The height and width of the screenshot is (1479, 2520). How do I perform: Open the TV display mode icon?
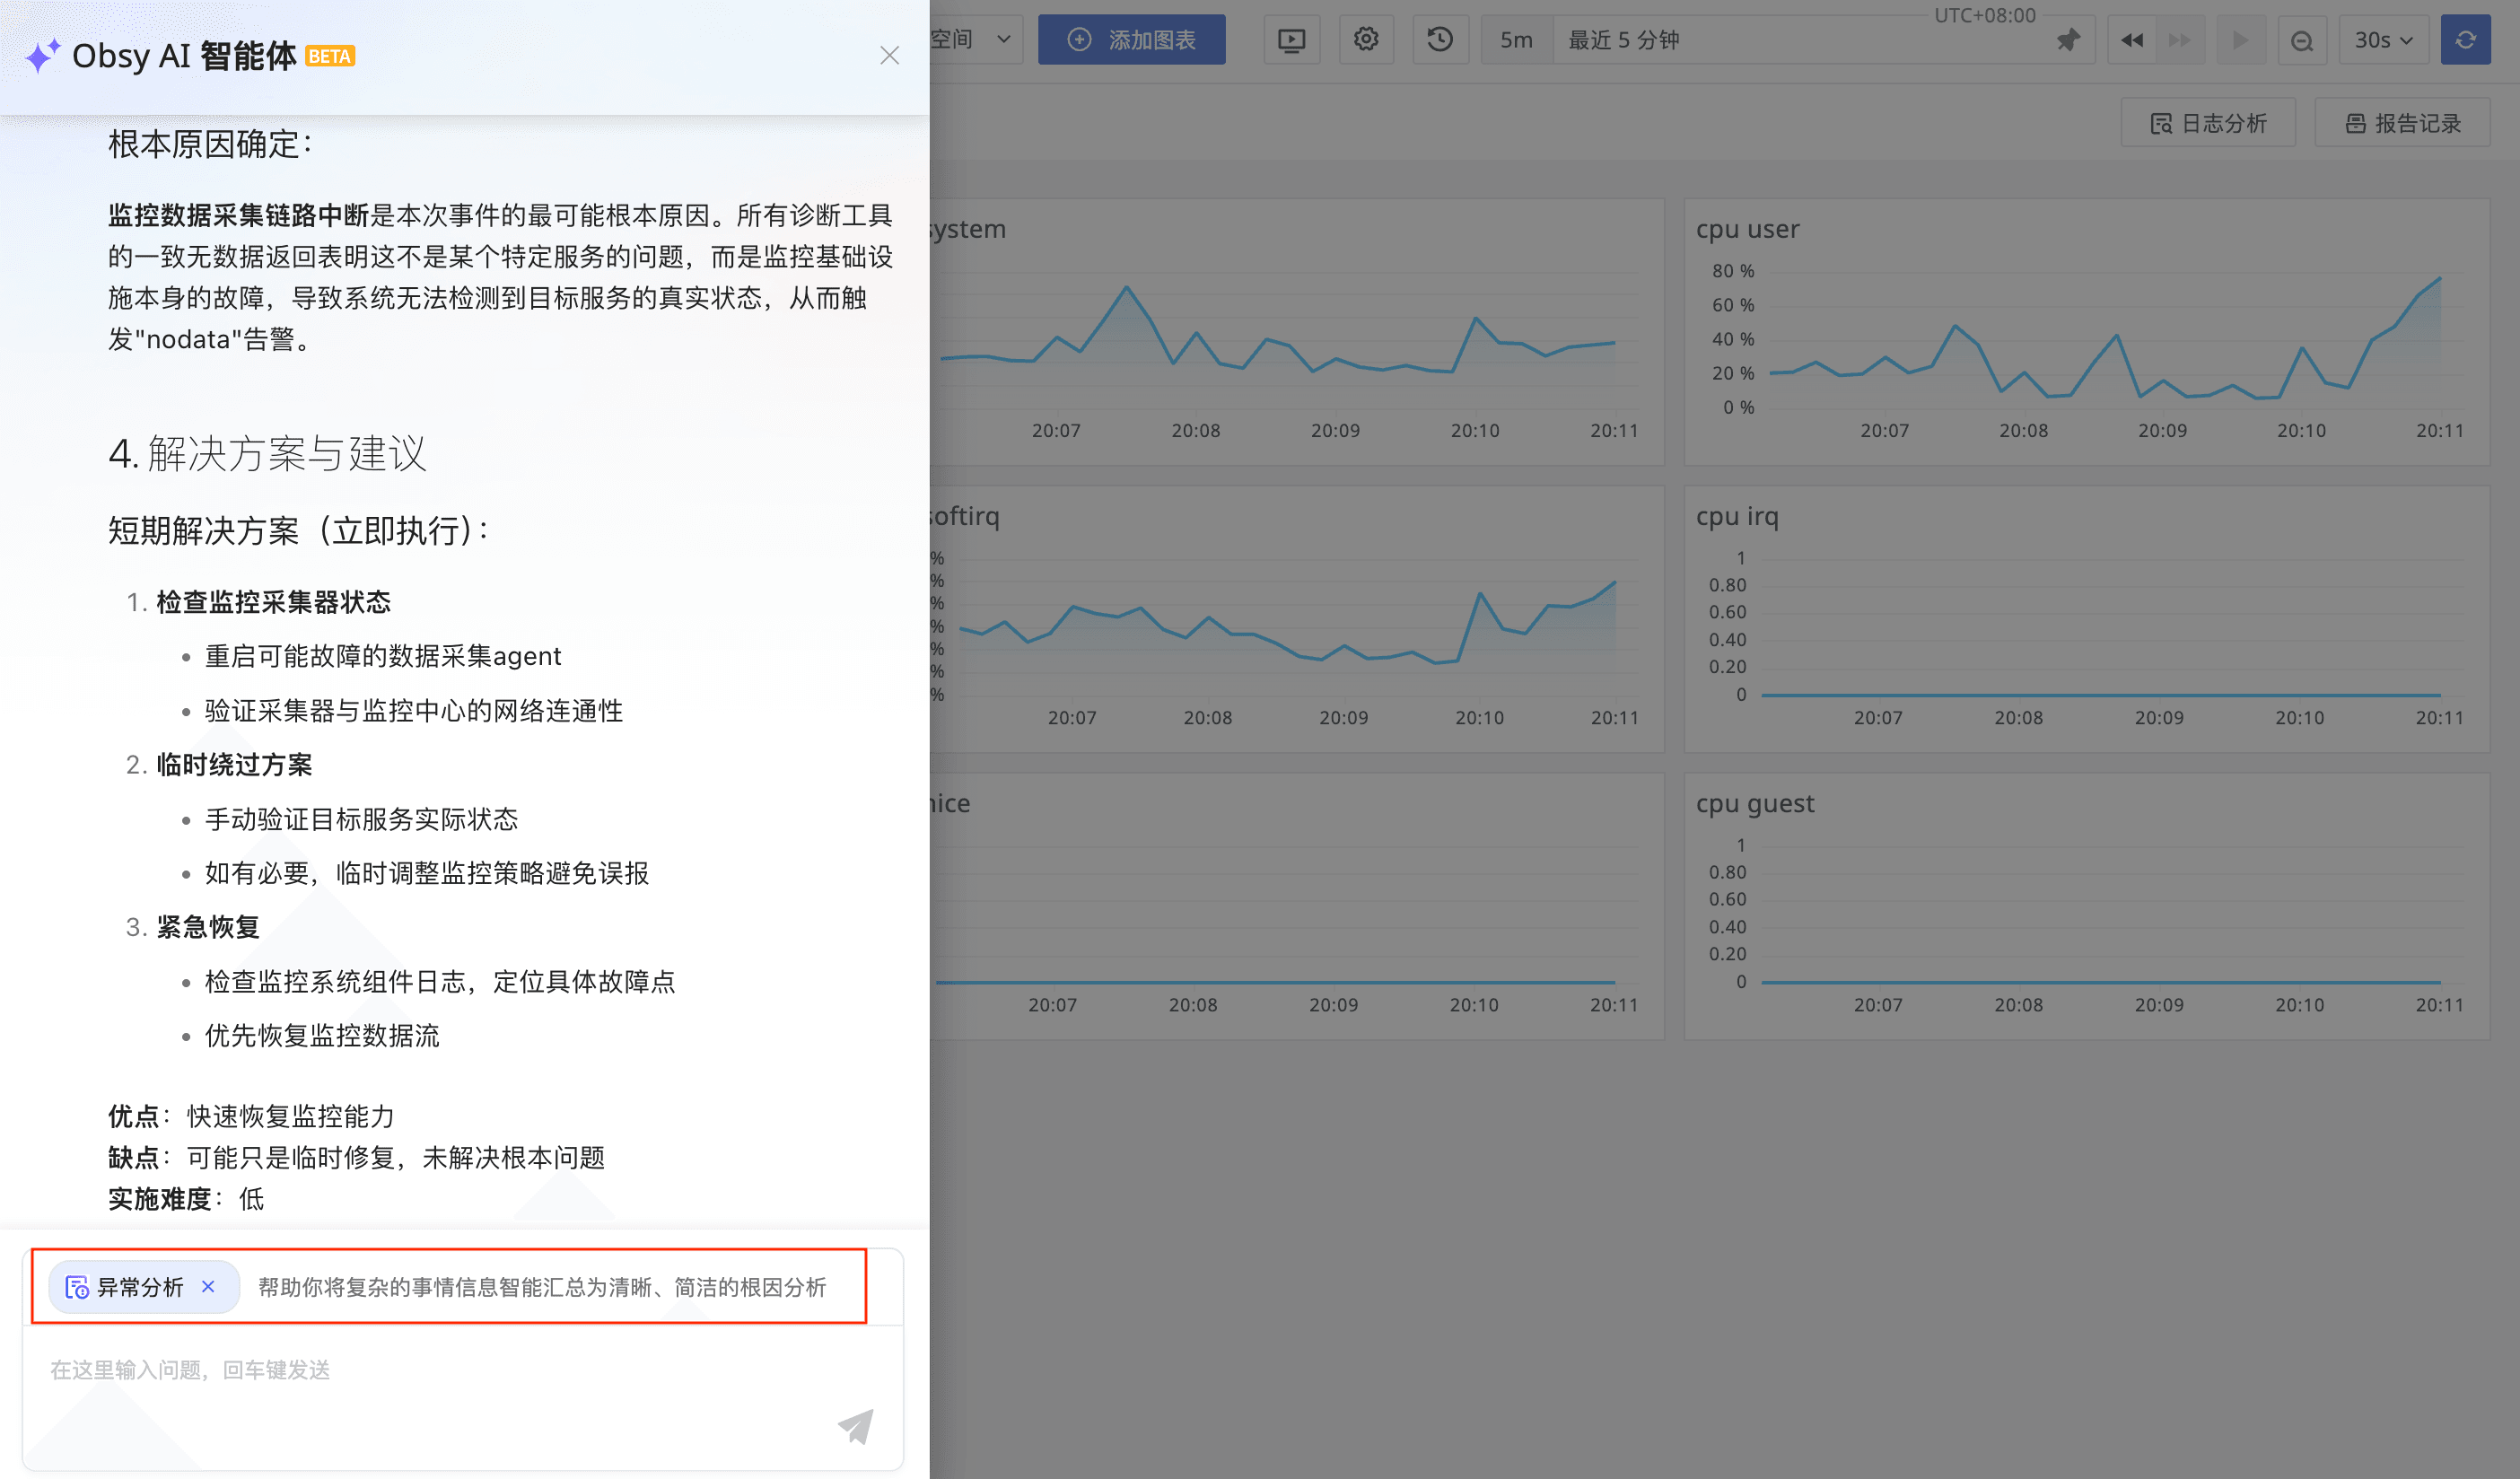pos(1291,40)
